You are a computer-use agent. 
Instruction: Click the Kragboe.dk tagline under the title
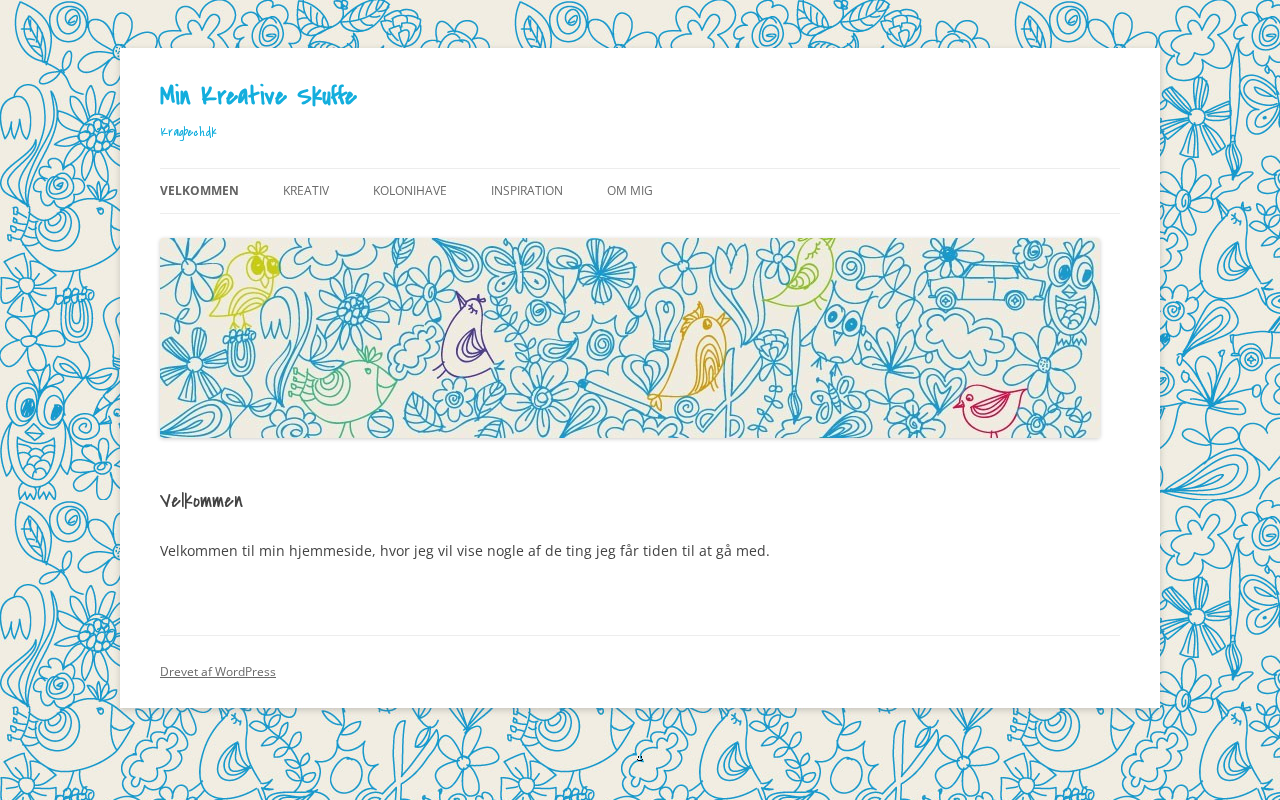tap(188, 132)
